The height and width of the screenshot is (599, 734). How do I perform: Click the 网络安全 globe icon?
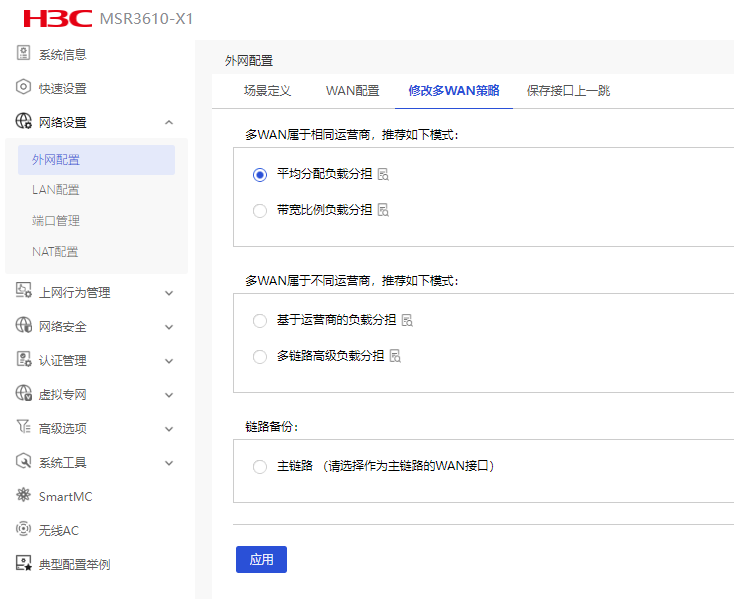pyautogui.click(x=23, y=325)
